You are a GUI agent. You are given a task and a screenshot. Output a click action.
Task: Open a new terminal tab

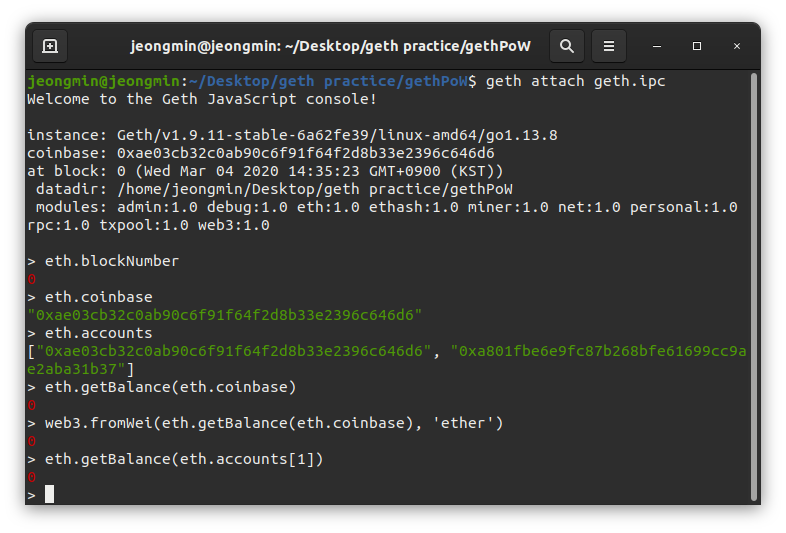[50, 46]
